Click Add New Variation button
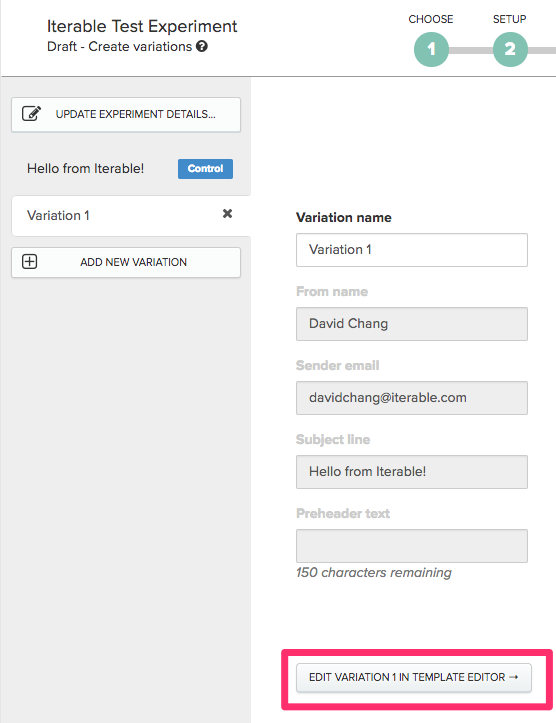556x723 pixels. [126, 262]
